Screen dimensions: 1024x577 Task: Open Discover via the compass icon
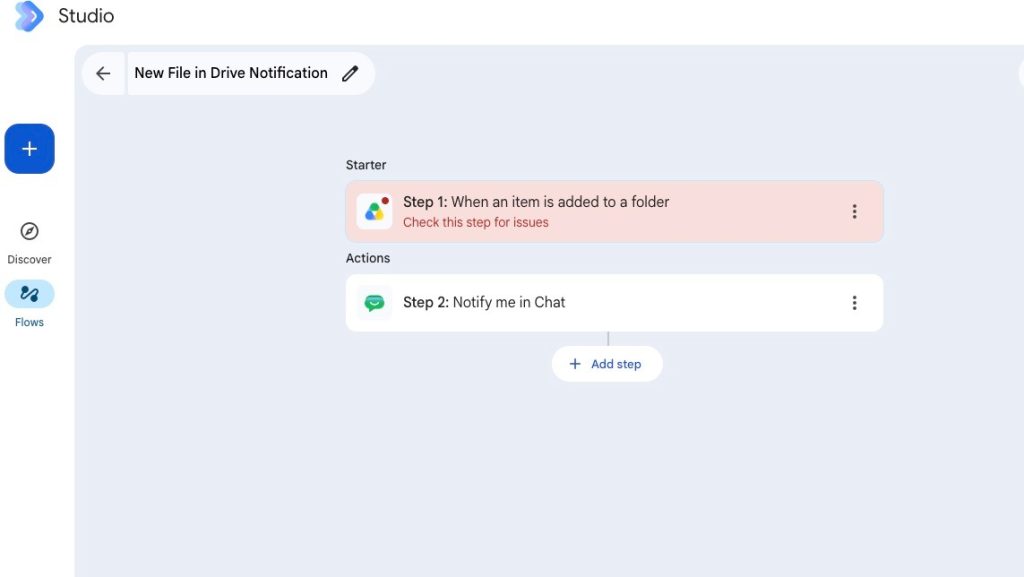tap(29, 231)
